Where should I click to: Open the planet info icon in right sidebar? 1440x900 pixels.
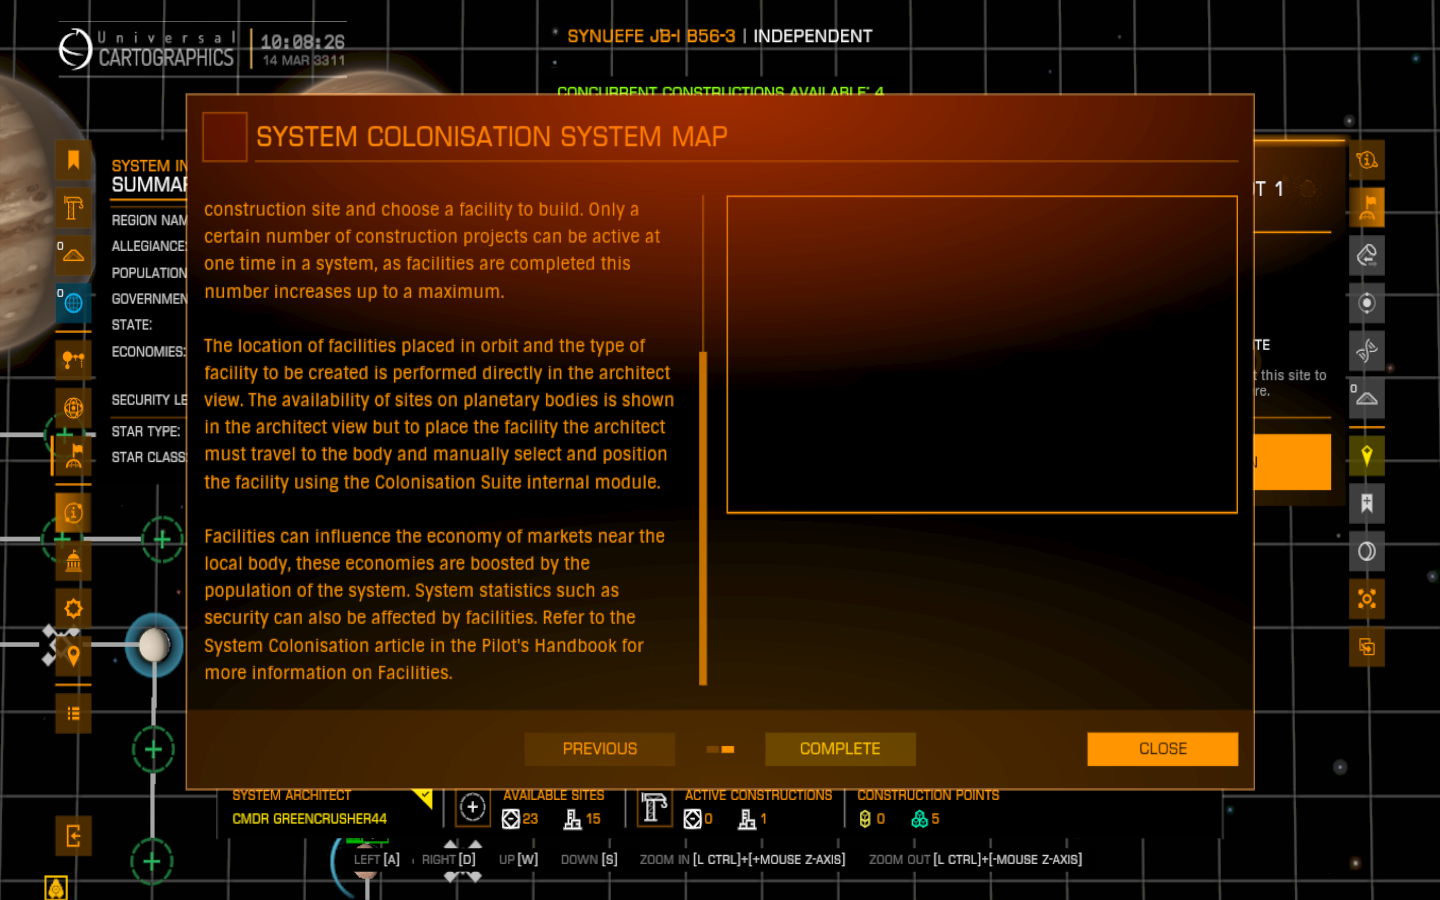1367,160
